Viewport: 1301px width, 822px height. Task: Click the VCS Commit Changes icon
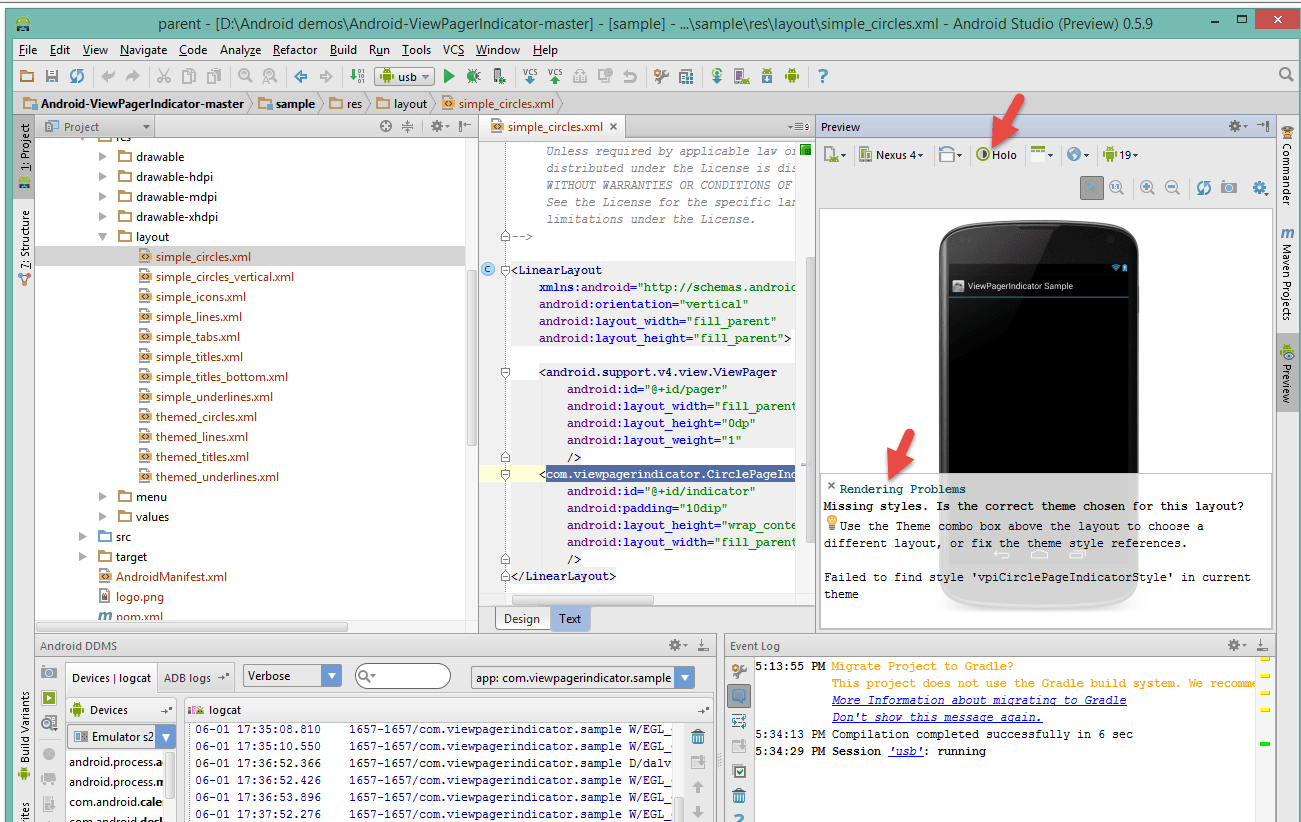pos(555,76)
